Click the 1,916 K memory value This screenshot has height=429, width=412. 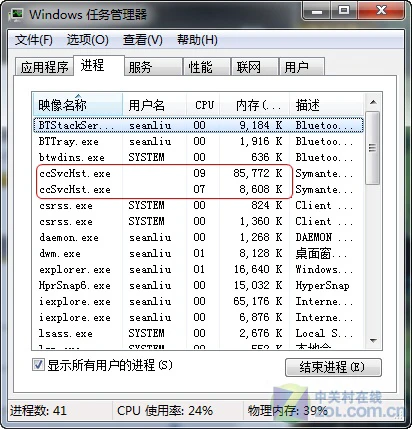pos(261,141)
